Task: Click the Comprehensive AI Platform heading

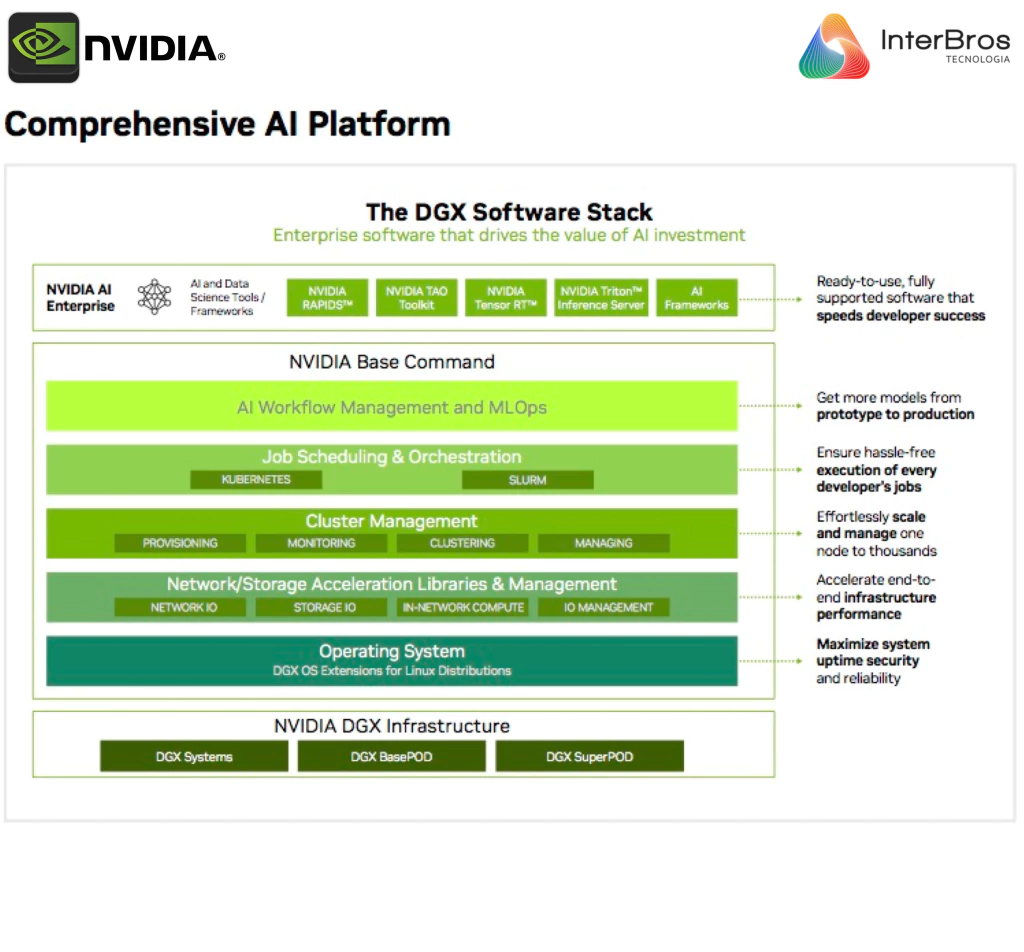Action: tap(228, 123)
